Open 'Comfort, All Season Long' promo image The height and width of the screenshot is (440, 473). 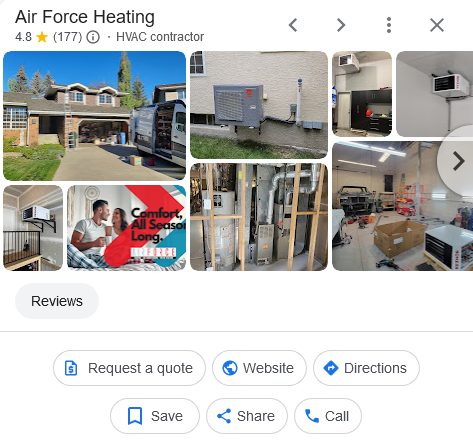click(x=126, y=228)
